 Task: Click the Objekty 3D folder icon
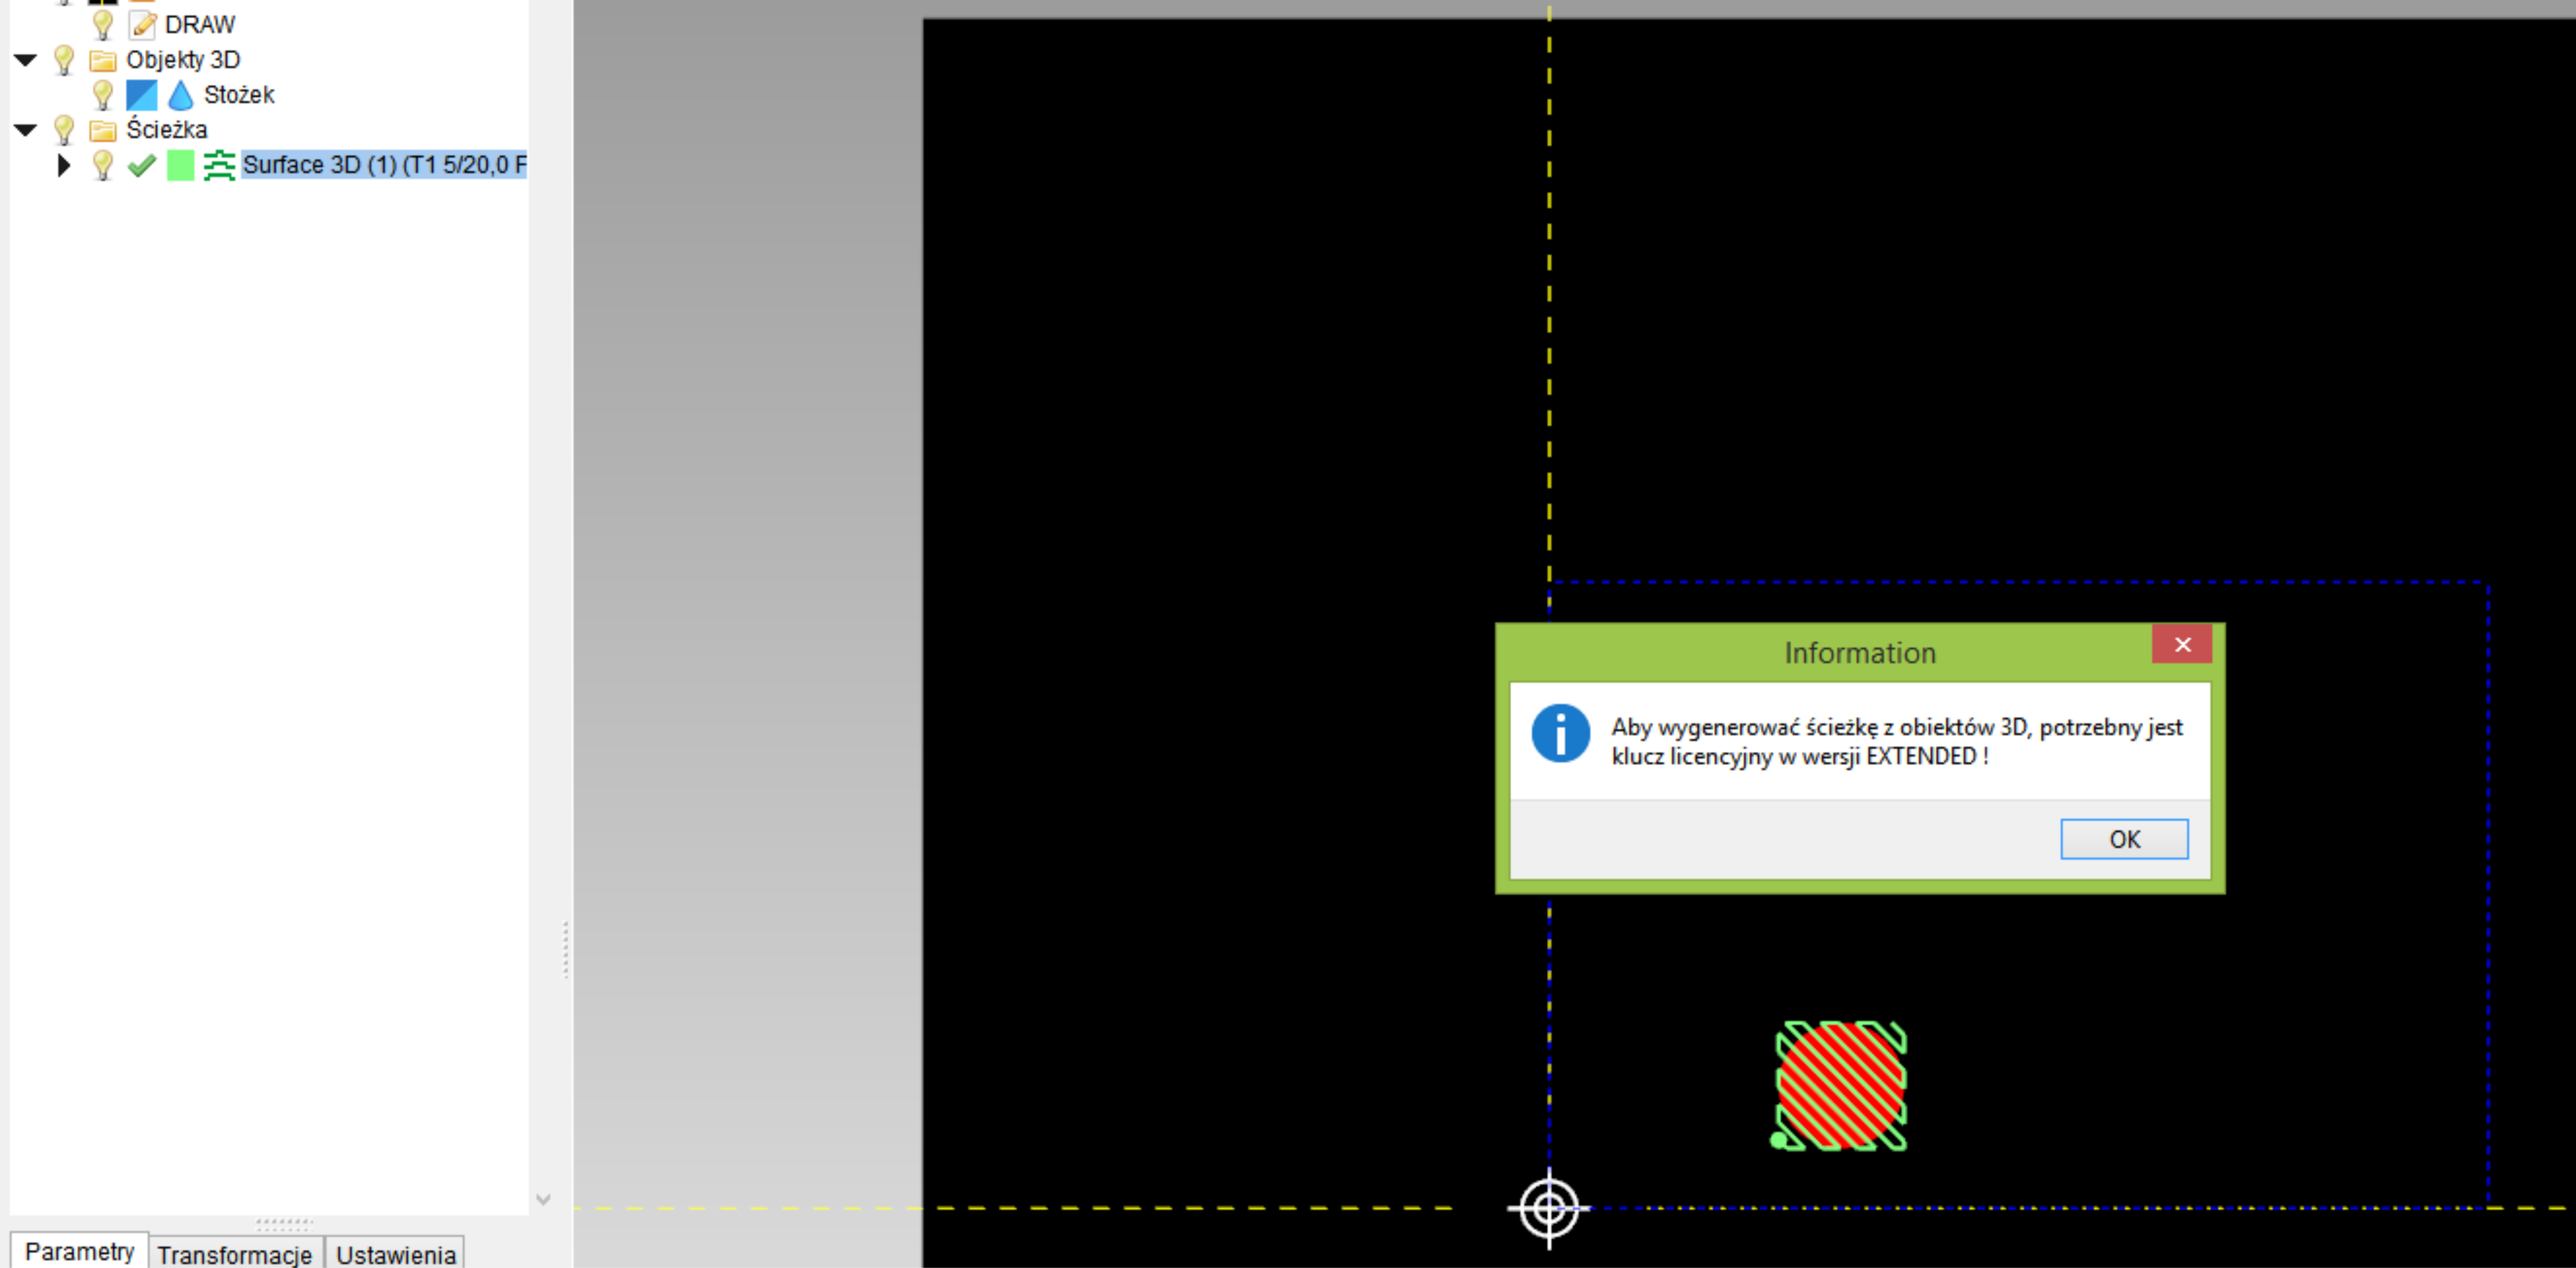103,61
